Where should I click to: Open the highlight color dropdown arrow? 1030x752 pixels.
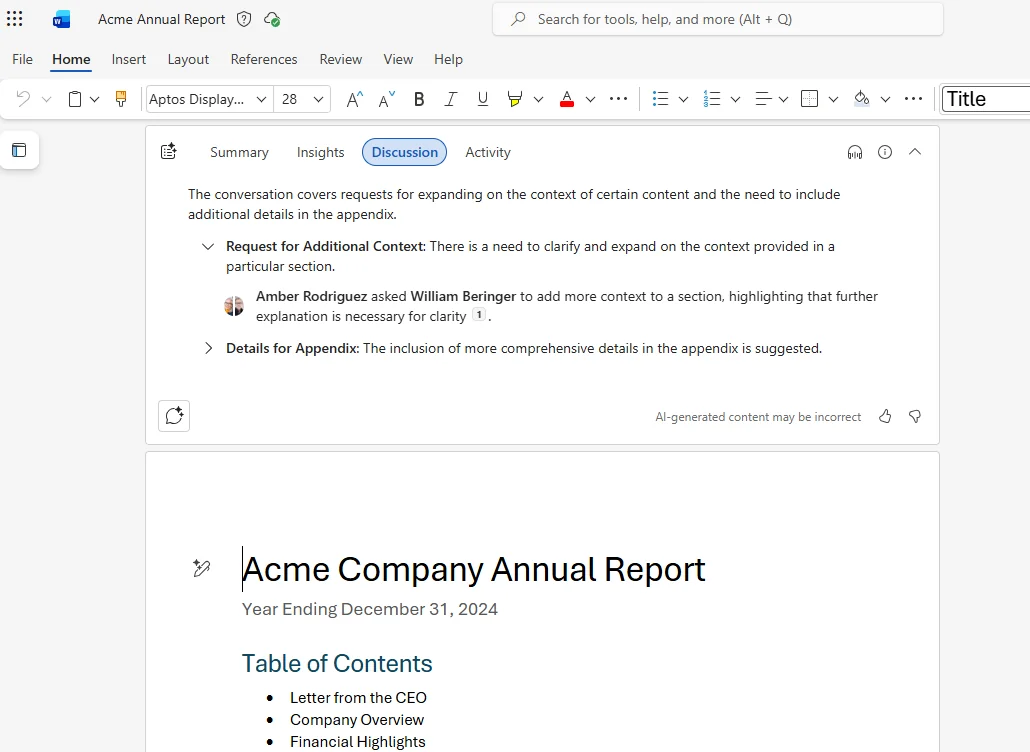point(539,99)
